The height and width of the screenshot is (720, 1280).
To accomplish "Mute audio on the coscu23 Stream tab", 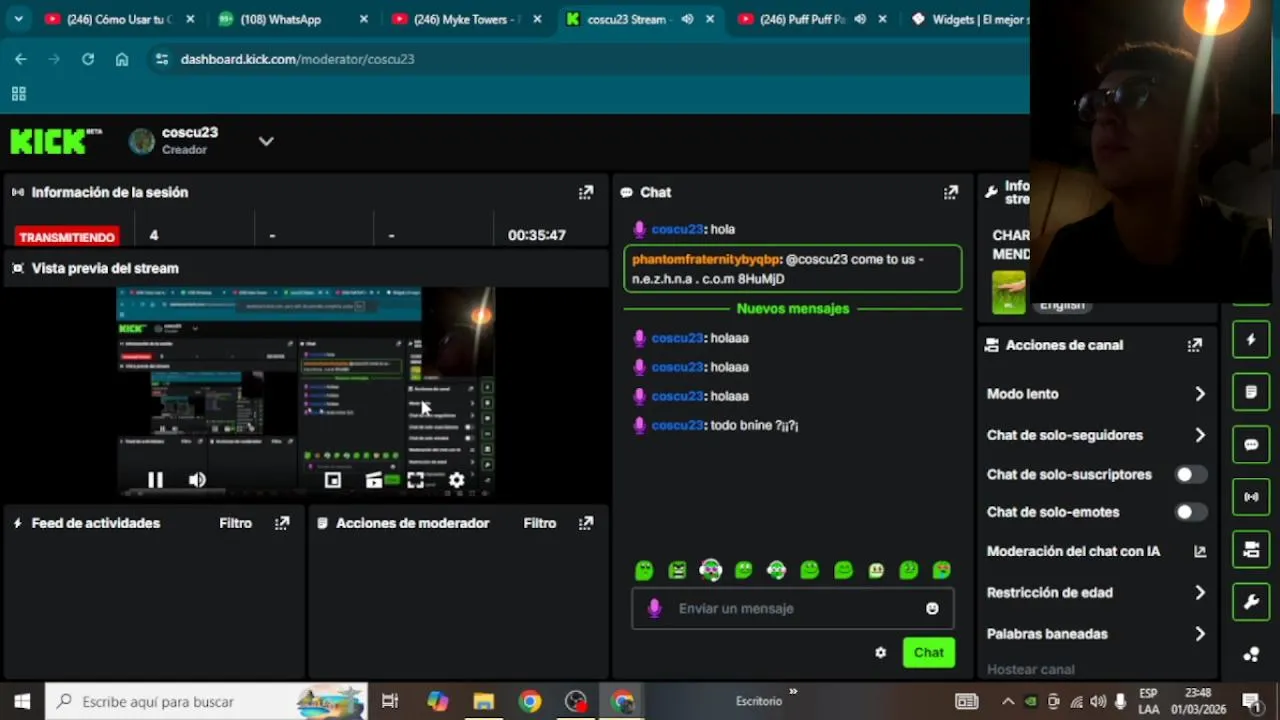I will click(x=687, y=19).
